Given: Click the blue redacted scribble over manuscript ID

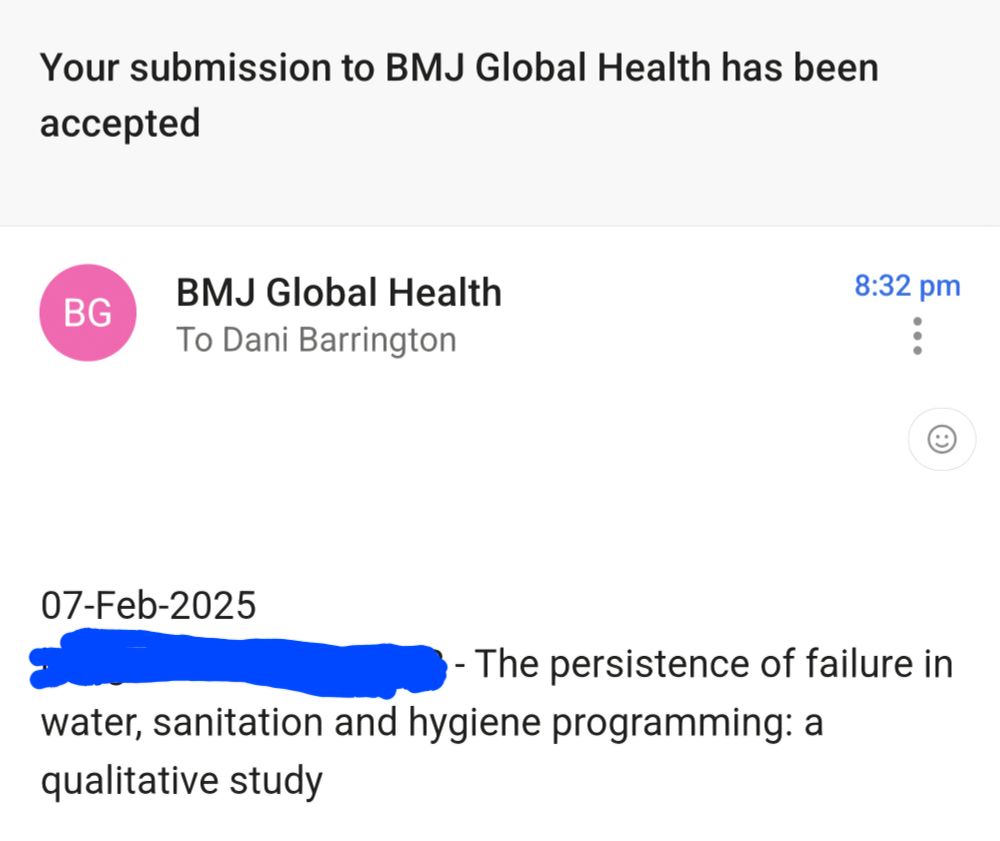Looking at the screenshot, I should (x=238, y=663).
